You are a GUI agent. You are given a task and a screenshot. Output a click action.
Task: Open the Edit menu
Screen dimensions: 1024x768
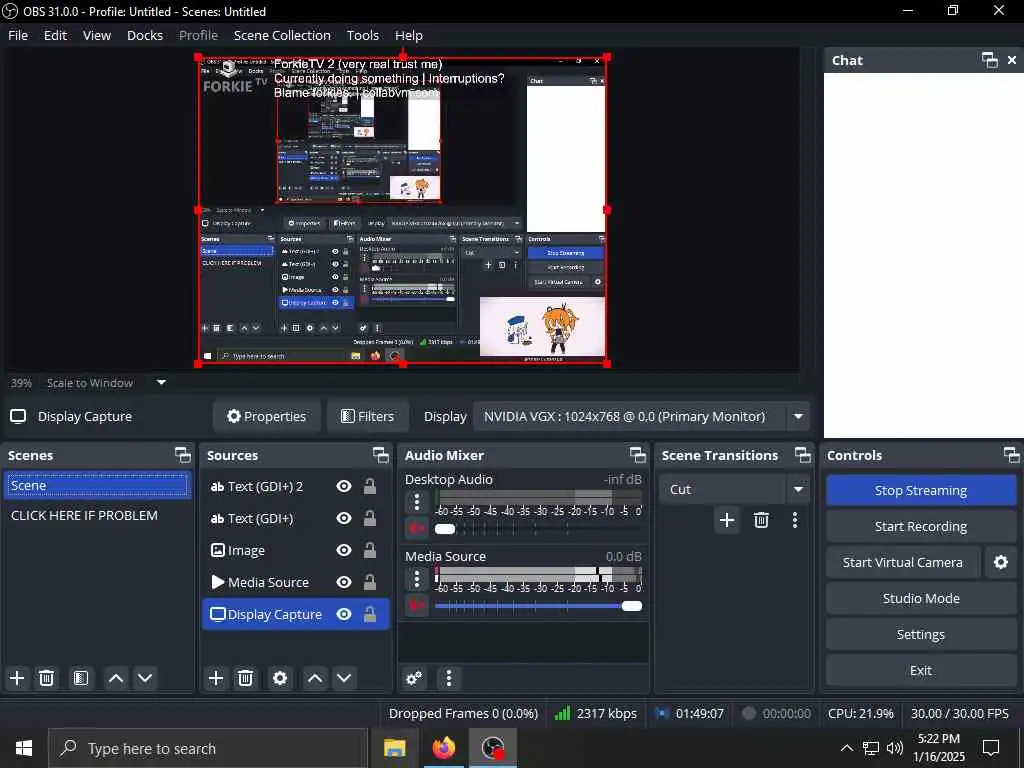[56, 35]
